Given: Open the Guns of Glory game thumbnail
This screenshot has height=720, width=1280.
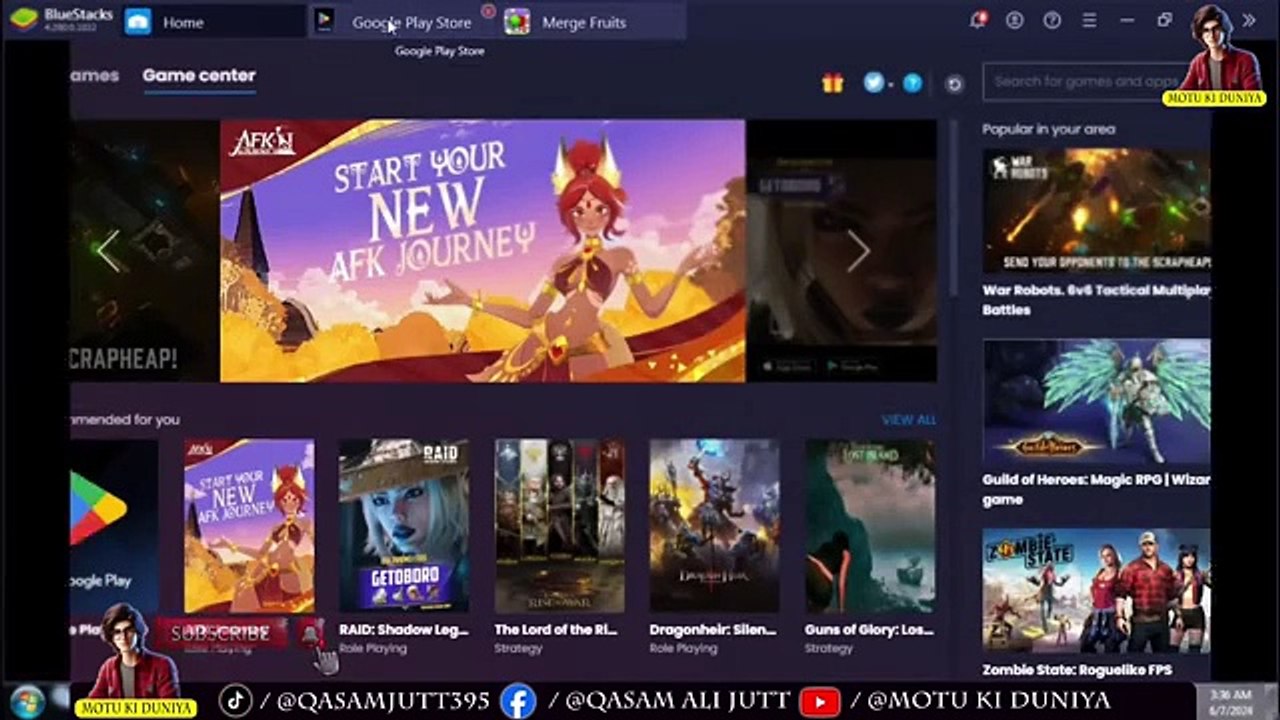Looking at the screenshot, I should [870, 526].
